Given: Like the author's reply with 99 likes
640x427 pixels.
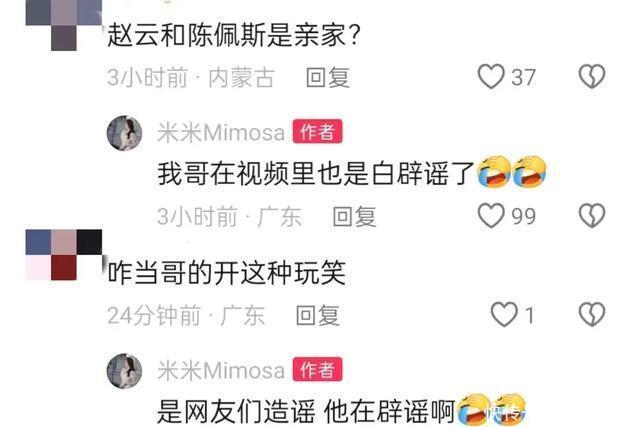Looking at the screenshot, I should click(491, 215).
